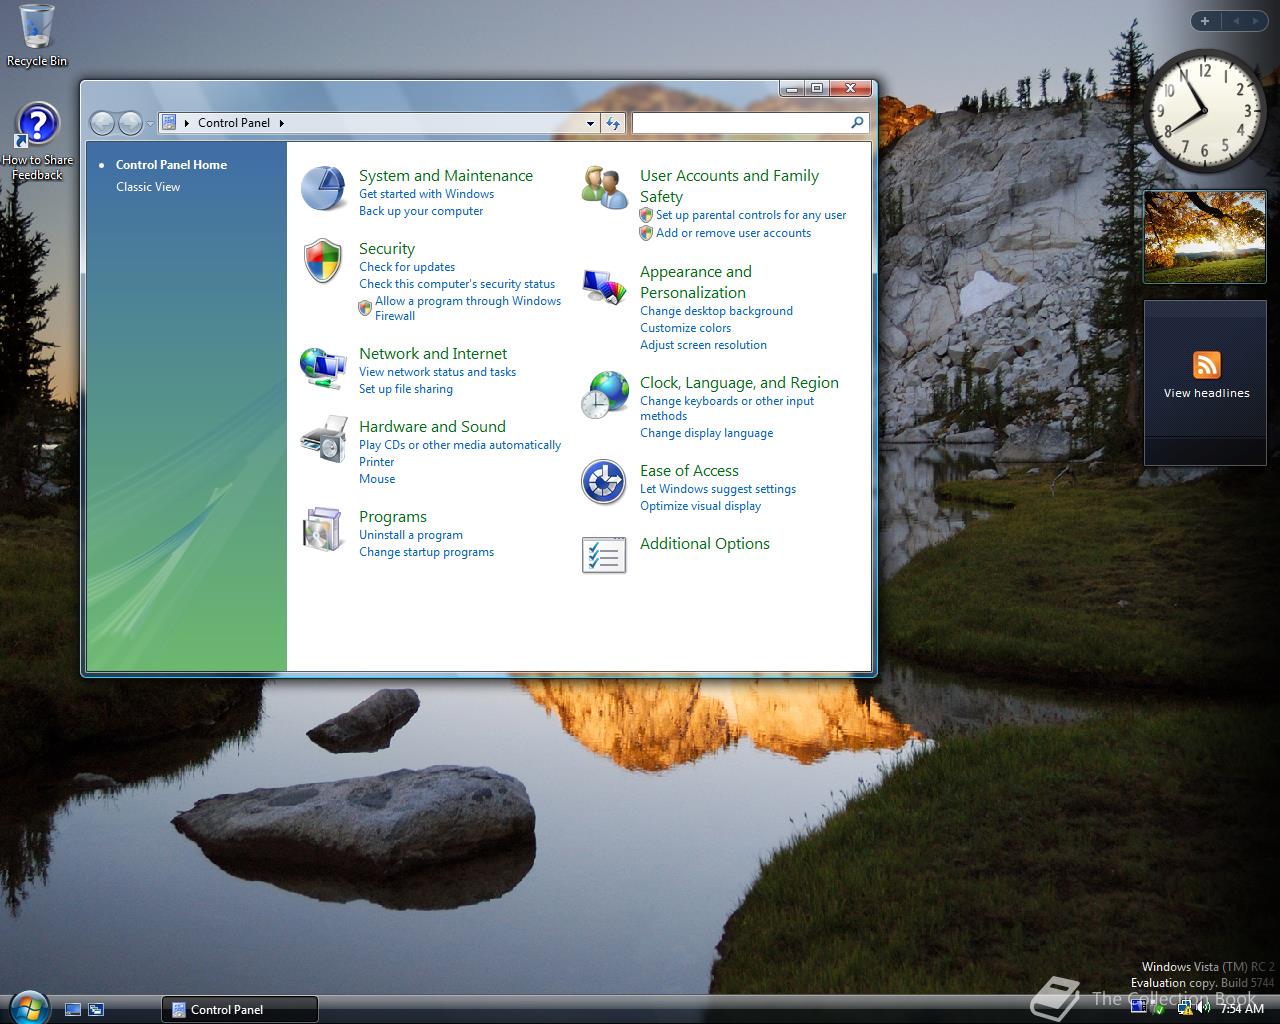Click Customize colors link
The image size is (1280, 1024).
click(x=686, y=328)
